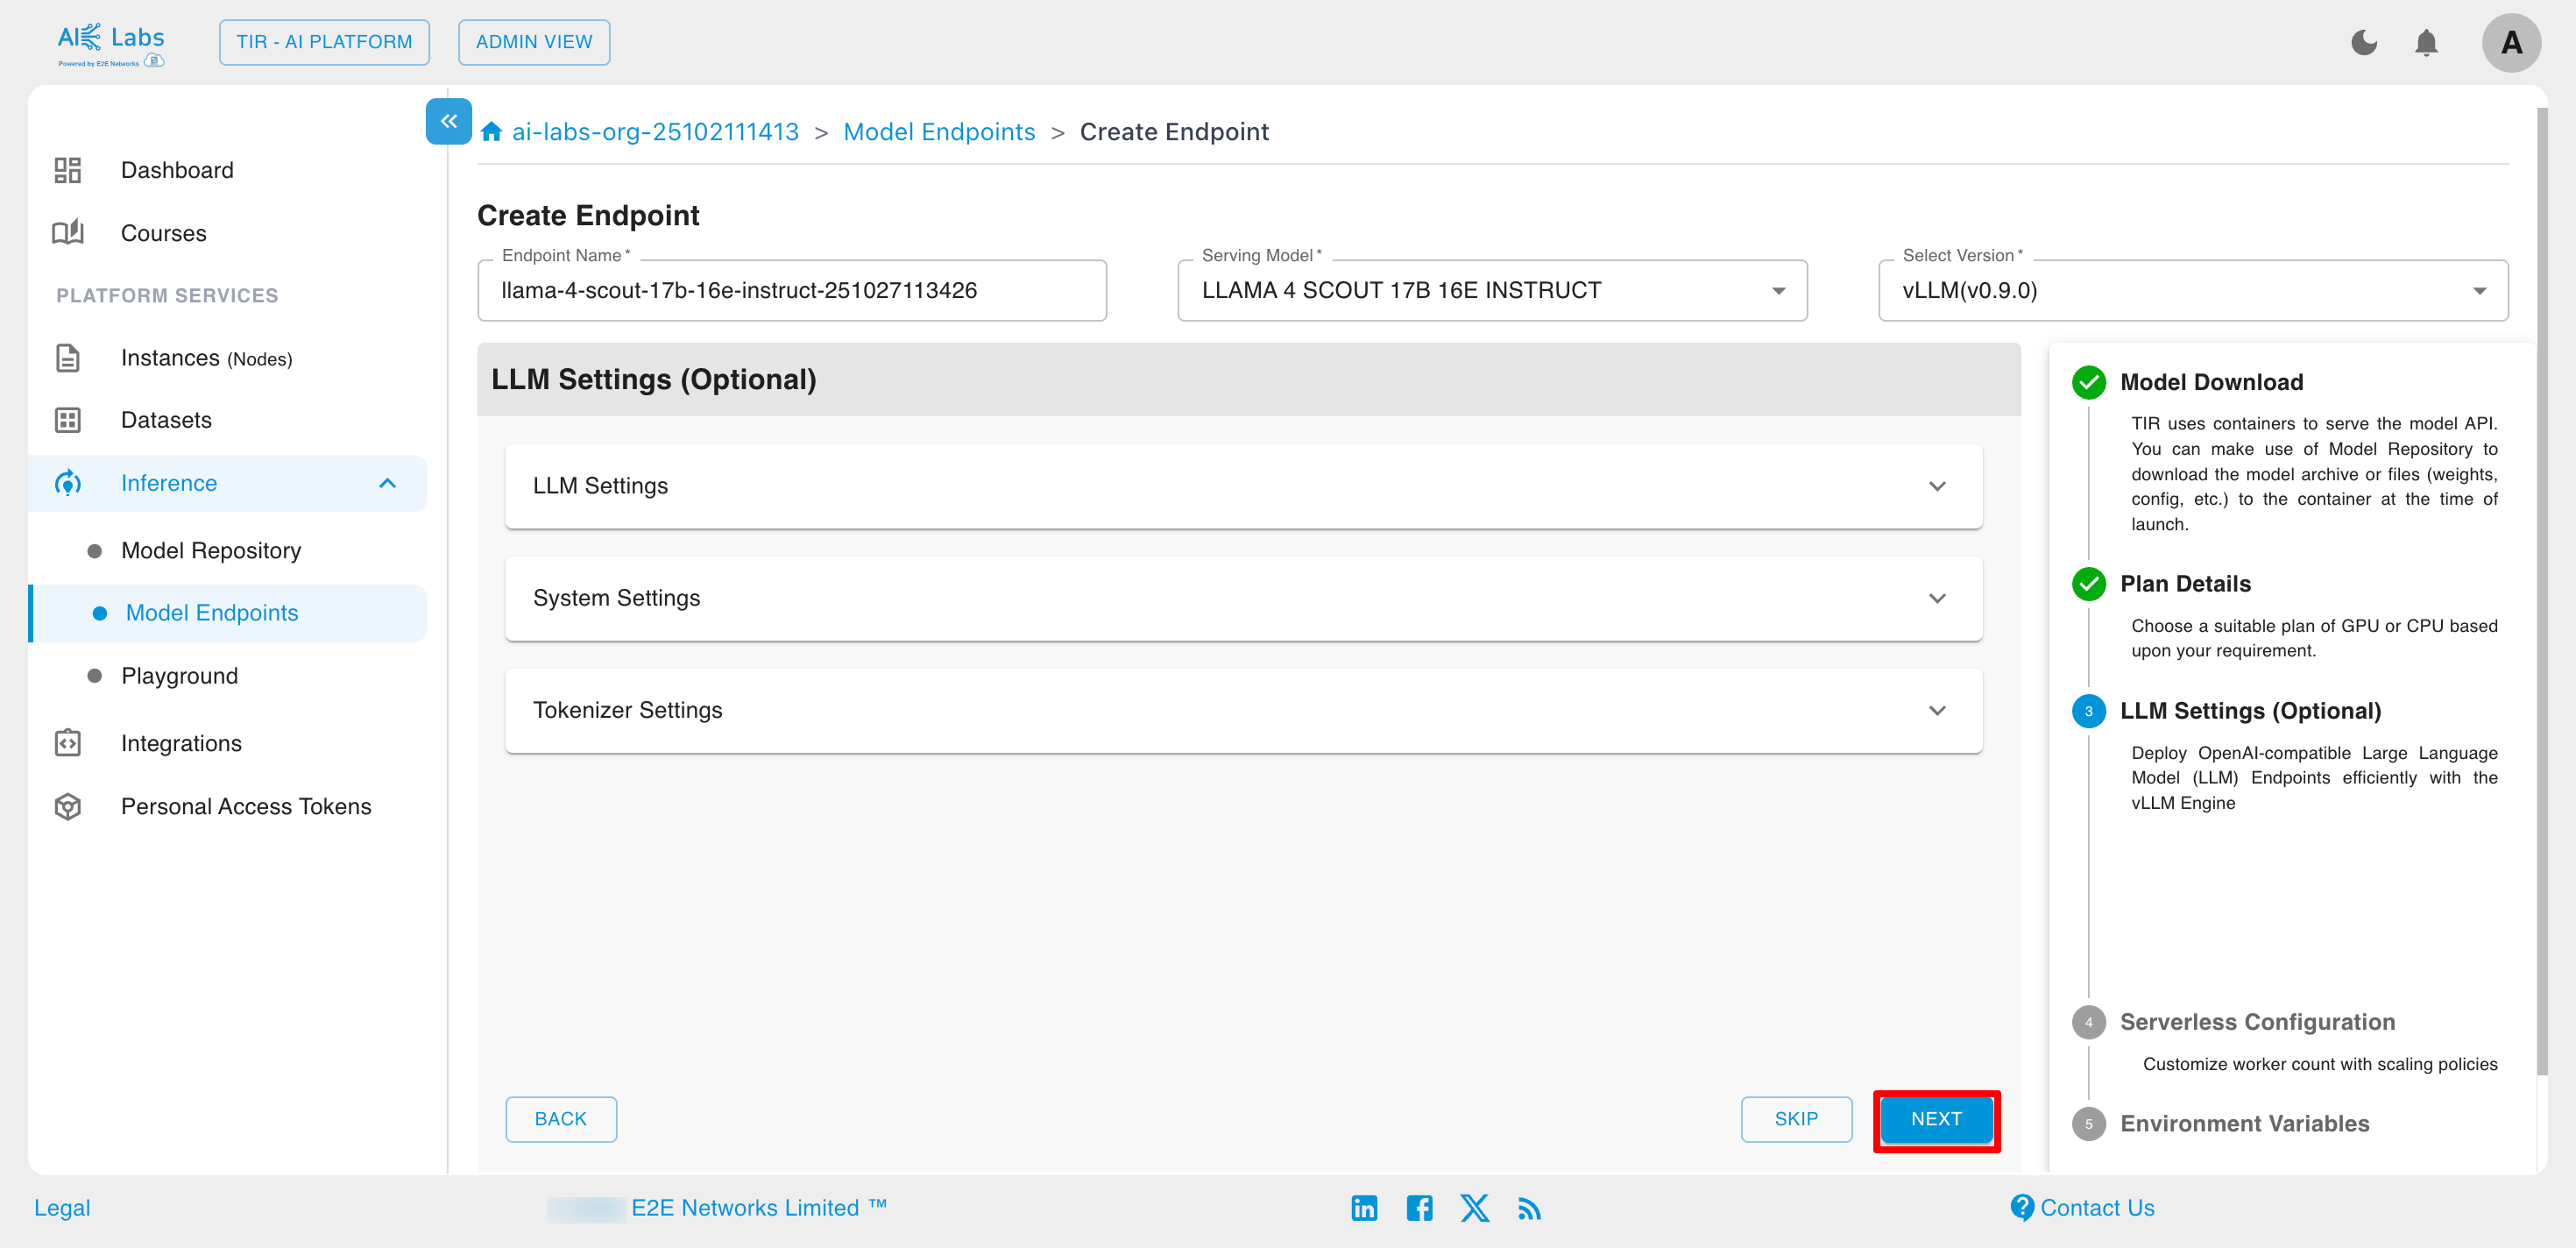
Task: Toggle dark mode moon icon
Action: pyautogui.click(x=2364, y=43)
